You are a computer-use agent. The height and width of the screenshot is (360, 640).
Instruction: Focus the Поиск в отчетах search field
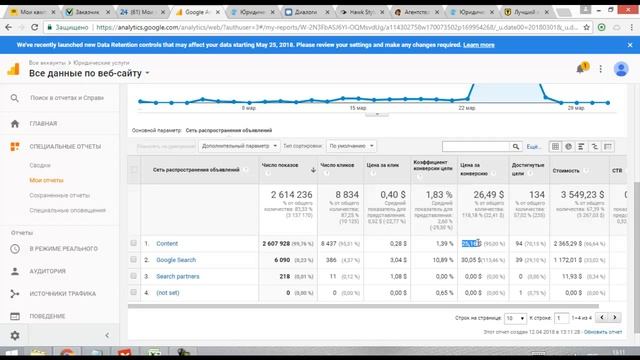(x=67, y=98)
